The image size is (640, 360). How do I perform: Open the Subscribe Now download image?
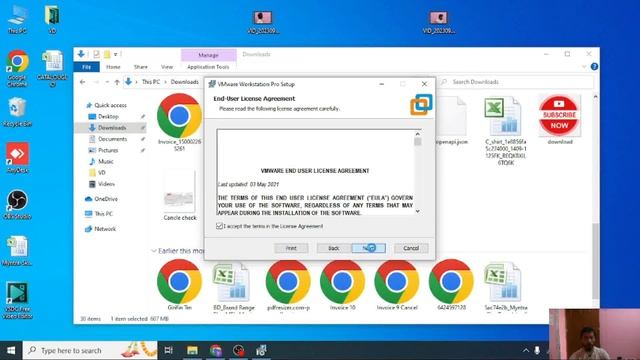(x=560, y=119)
